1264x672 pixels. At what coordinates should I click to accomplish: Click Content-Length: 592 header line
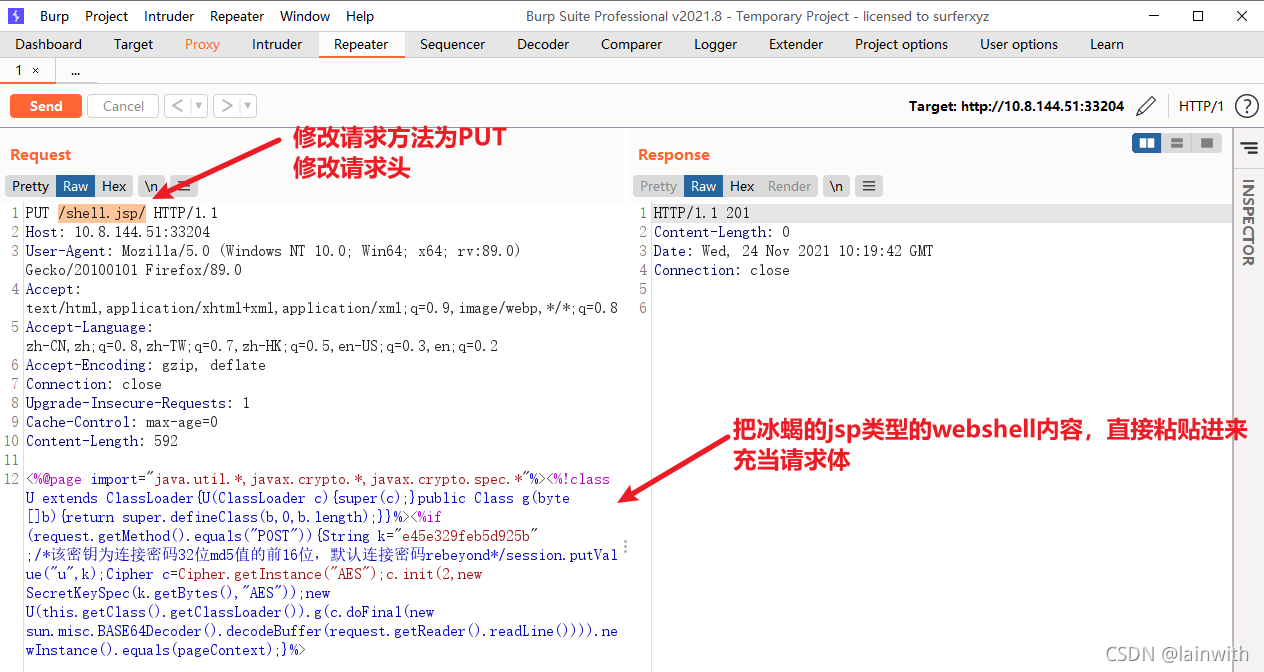102,441
